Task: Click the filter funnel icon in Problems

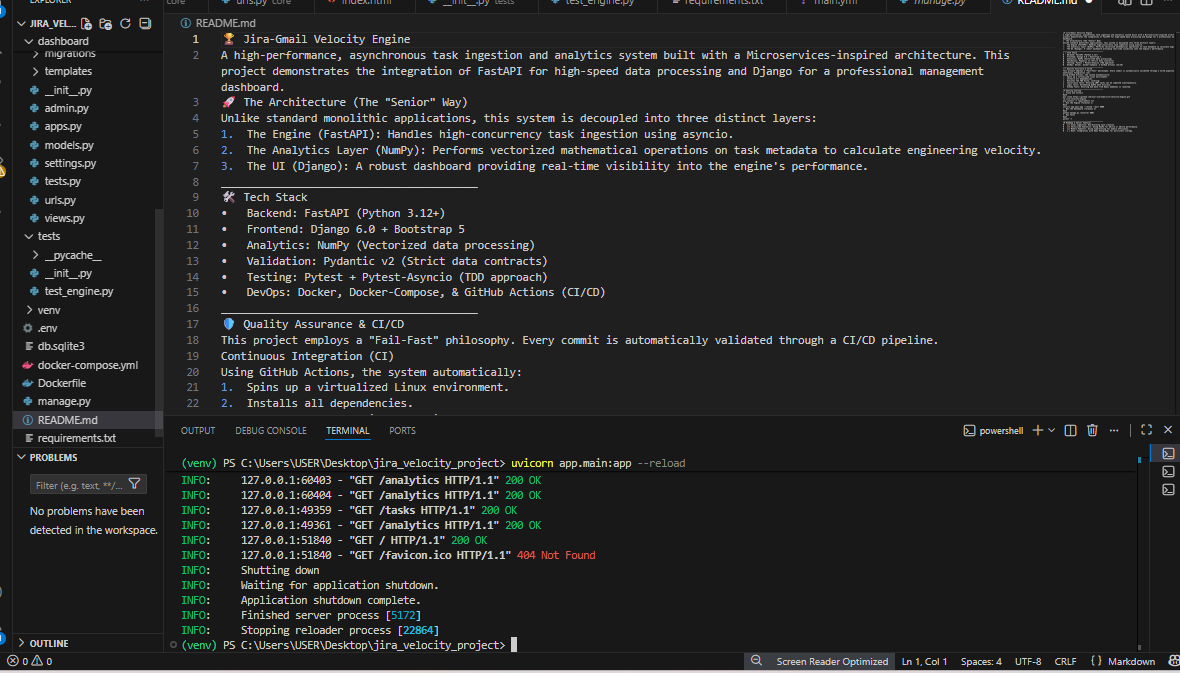Action: click(135, 485)
